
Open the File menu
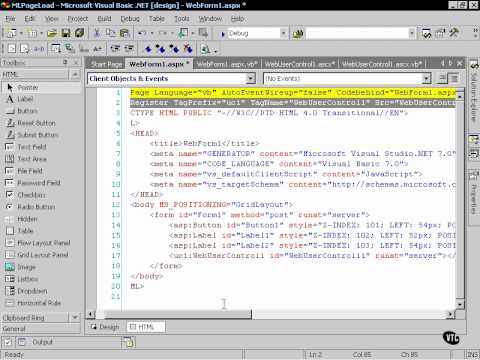pos(10,19)
